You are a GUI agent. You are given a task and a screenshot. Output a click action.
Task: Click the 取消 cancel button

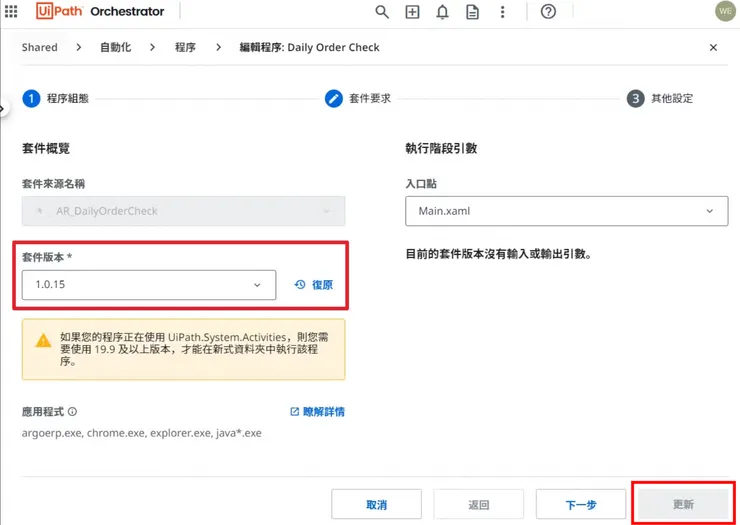(376, 505)
